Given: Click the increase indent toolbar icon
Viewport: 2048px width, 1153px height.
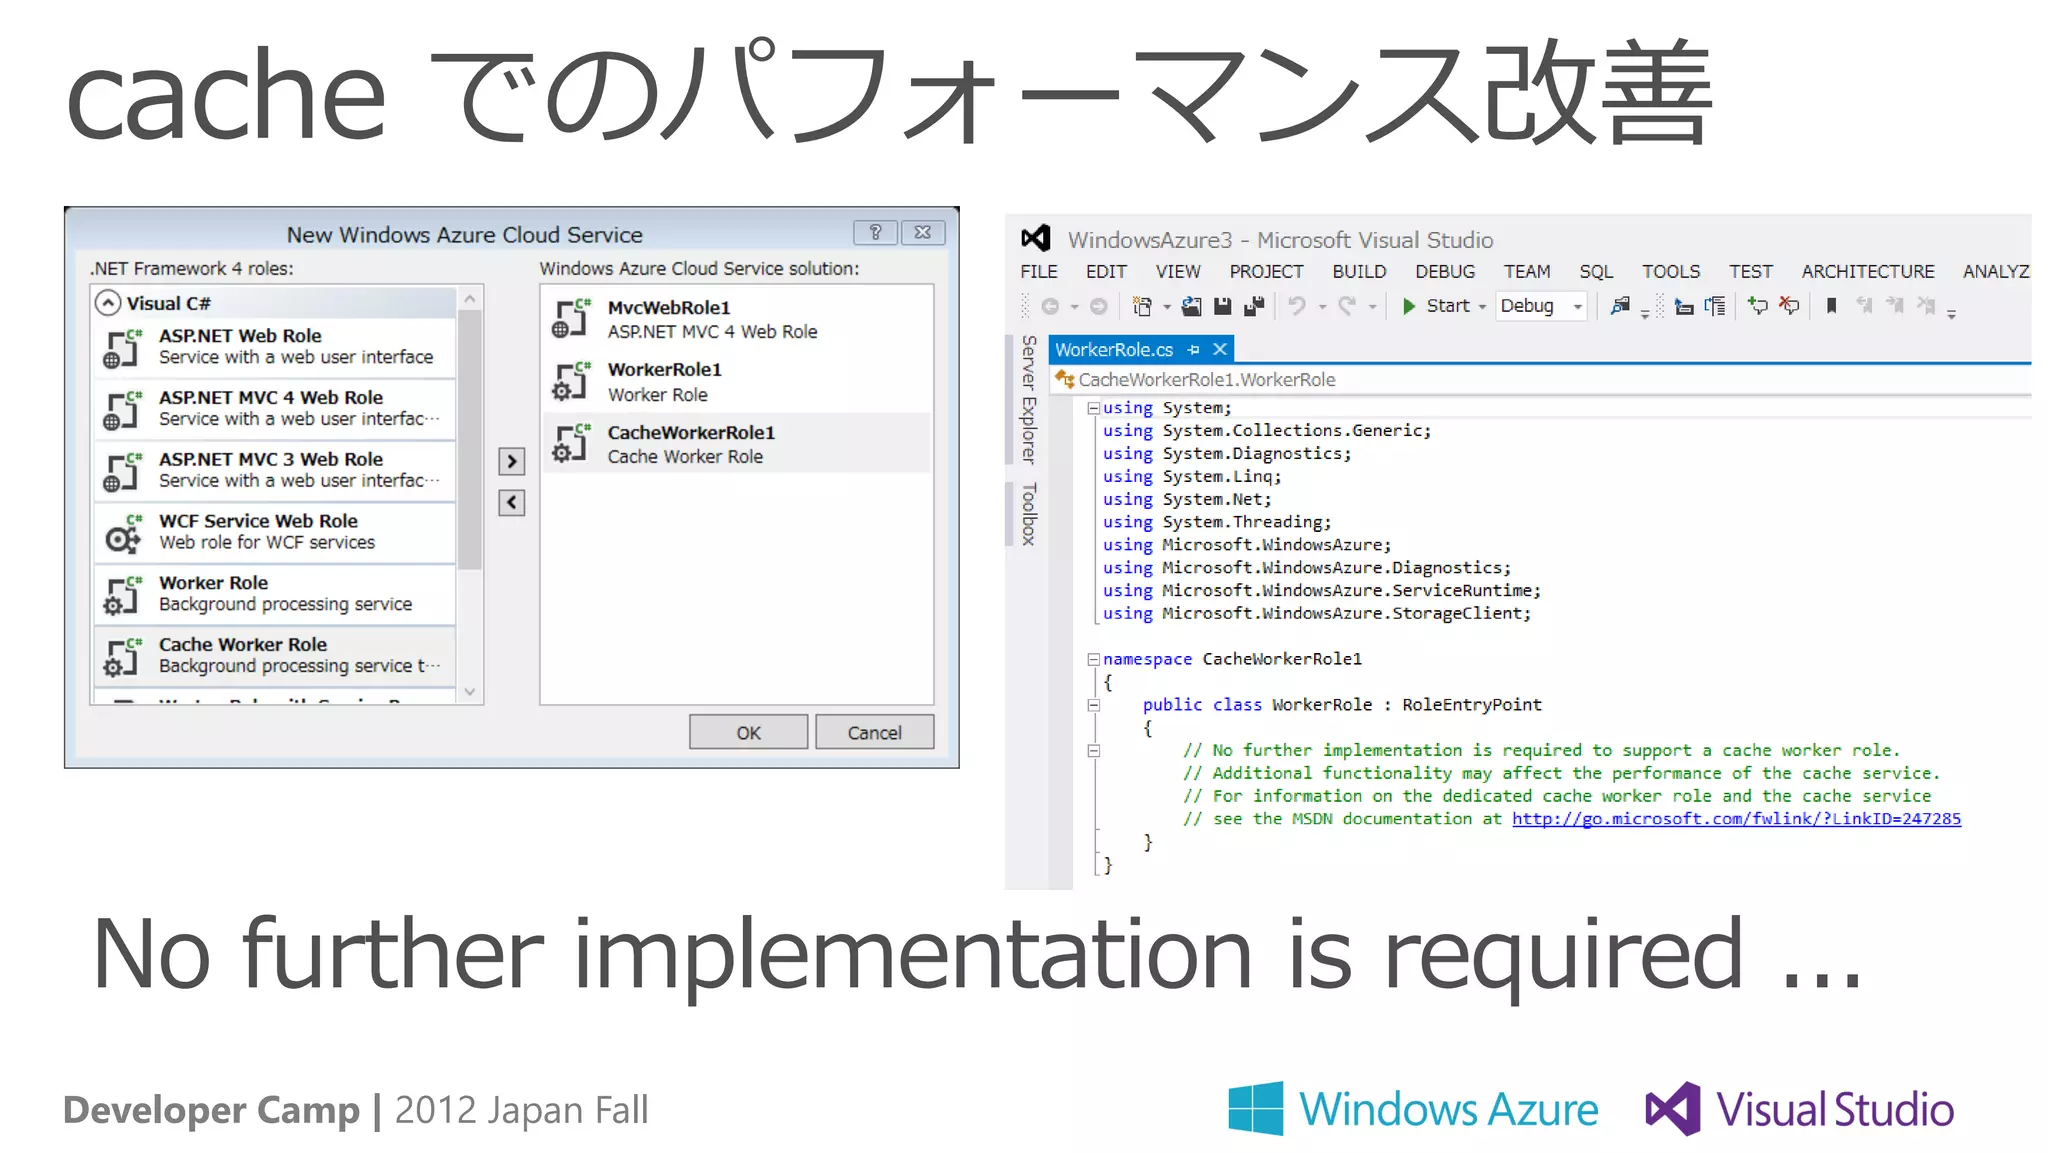Looking at the screenshot, I should tap(1716, 307).
